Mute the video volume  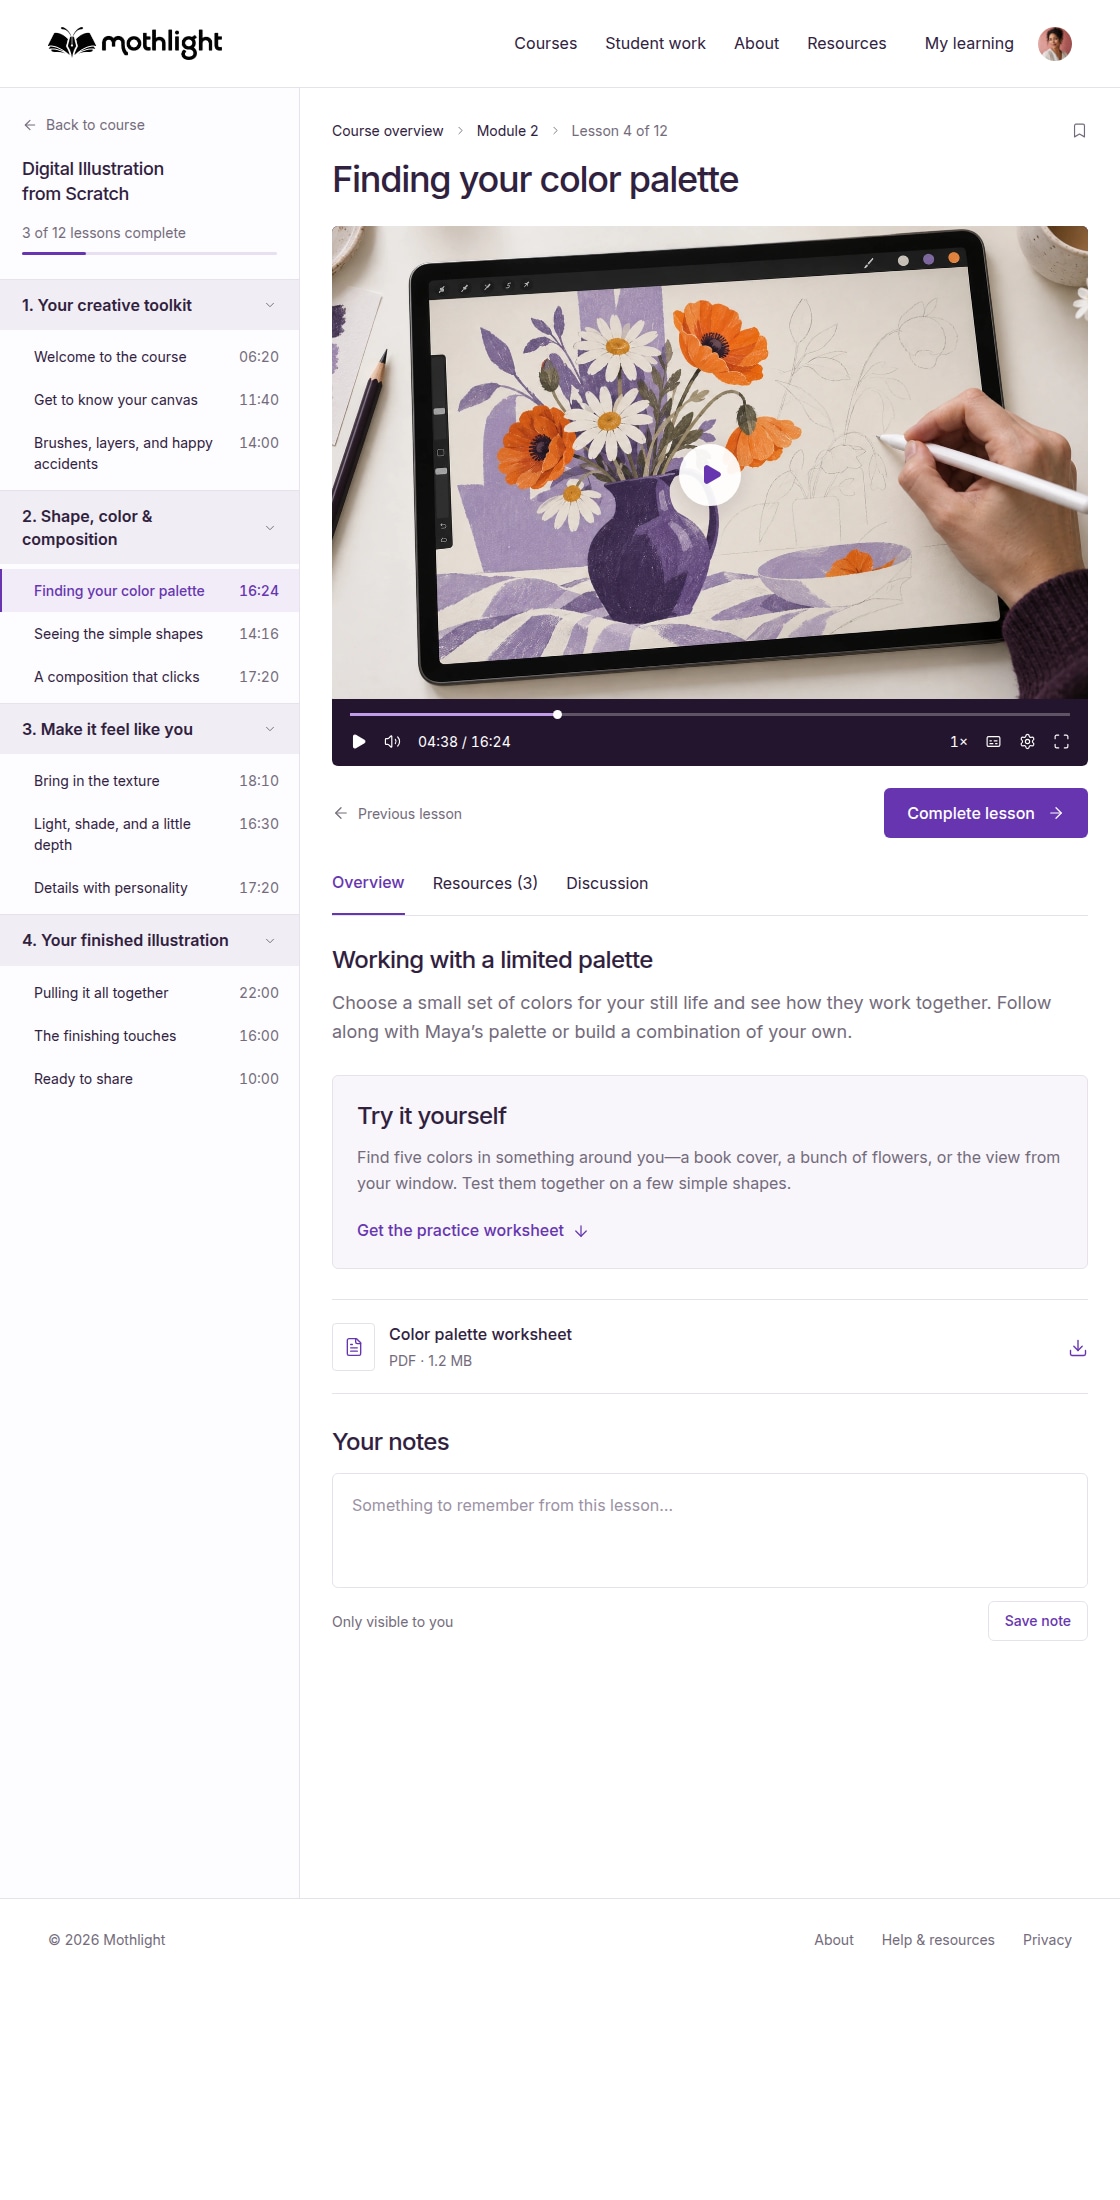[x=392, y=742]
